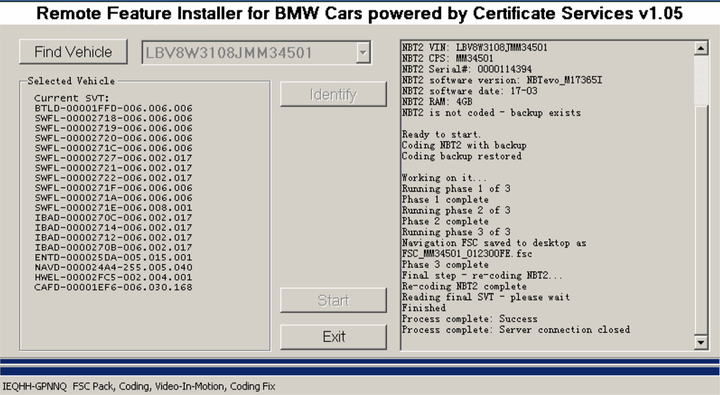Click the Exit button
This screenshot has height=395, width=720.
[x=333, y=337]
